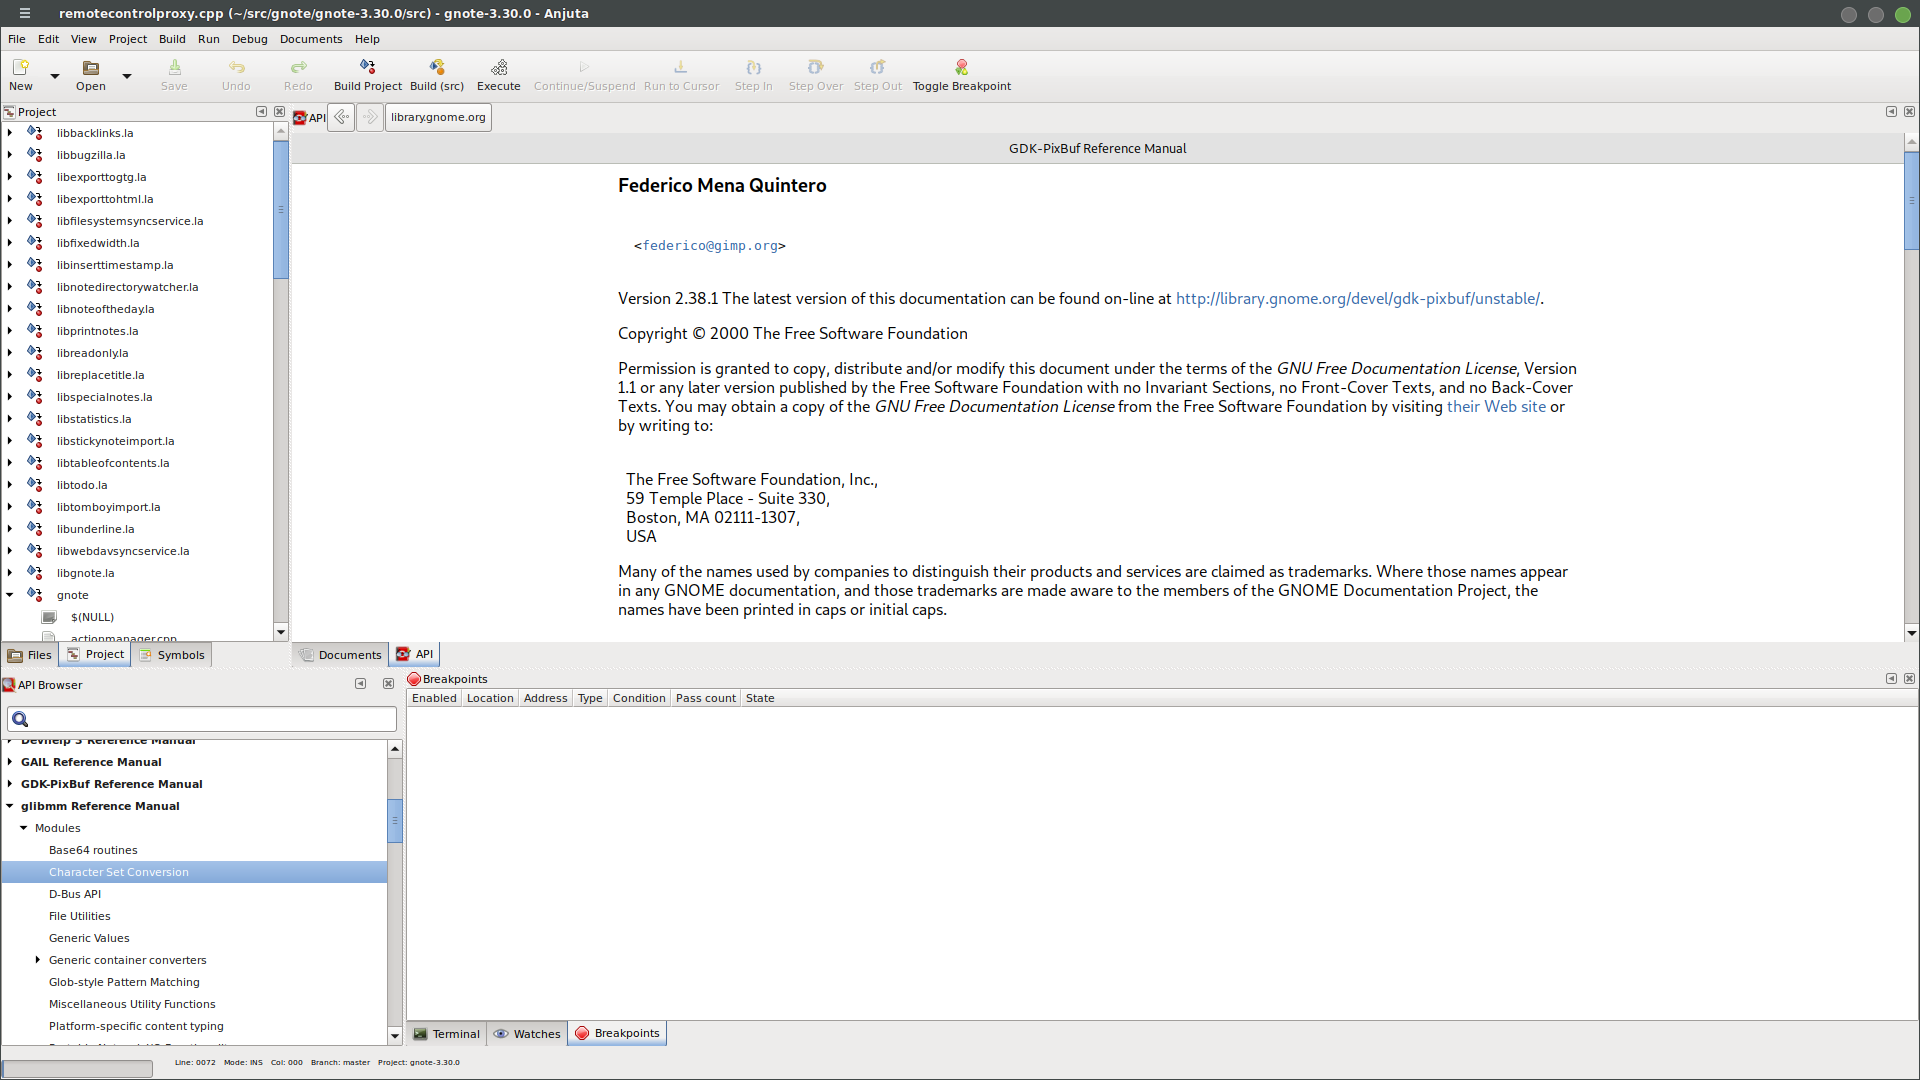The width and height of the screenshot is (1920, 1080).
Task: Click the Undo toolbar icon
Action: point(236,67)
